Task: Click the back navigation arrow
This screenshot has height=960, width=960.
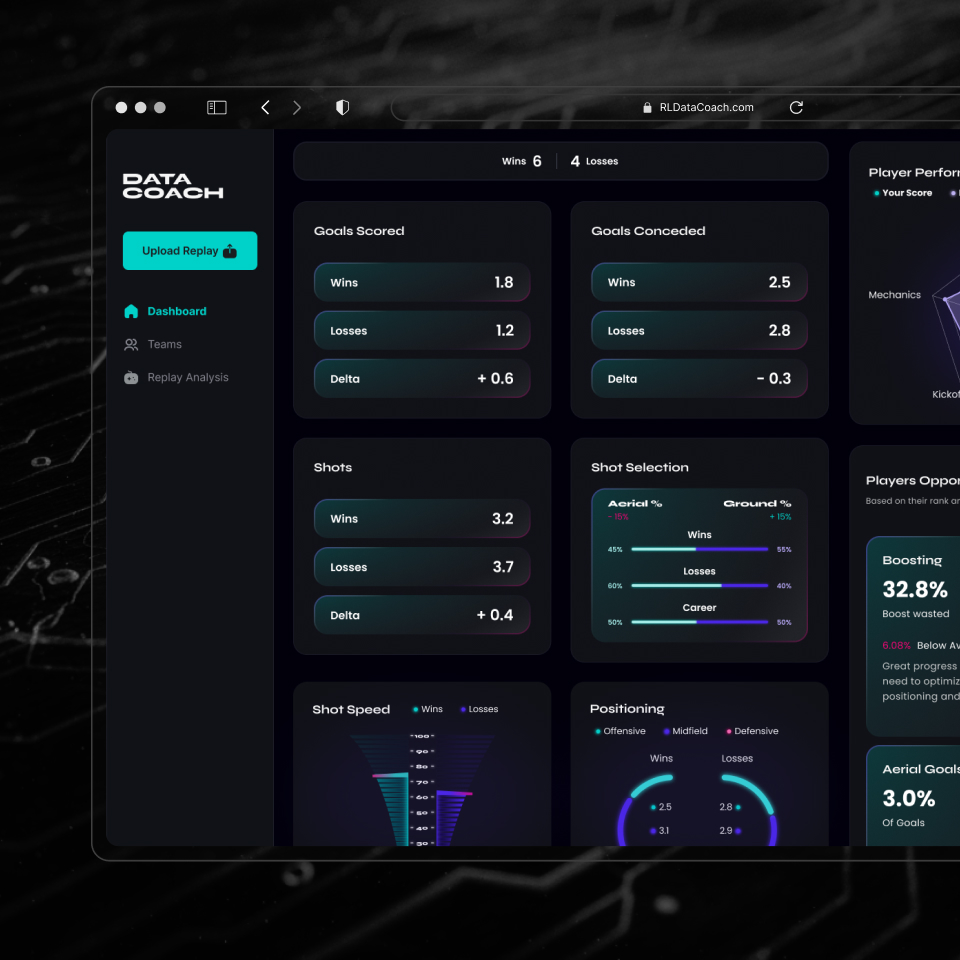Action: point(264,107)
